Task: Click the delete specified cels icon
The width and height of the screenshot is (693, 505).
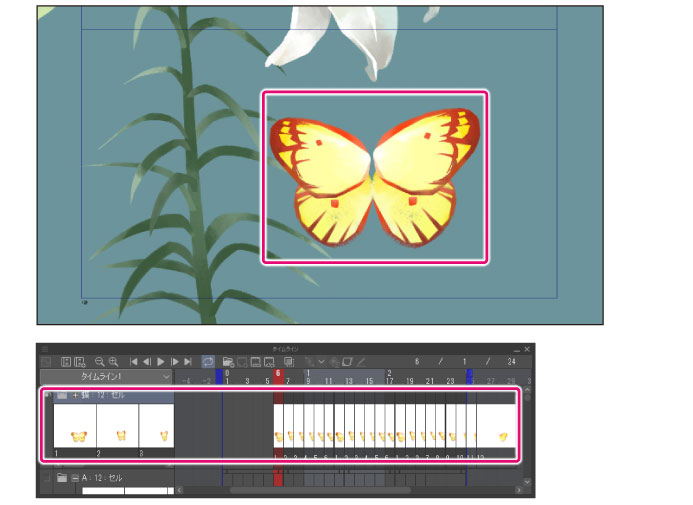Action: click(x=269, y=362)
